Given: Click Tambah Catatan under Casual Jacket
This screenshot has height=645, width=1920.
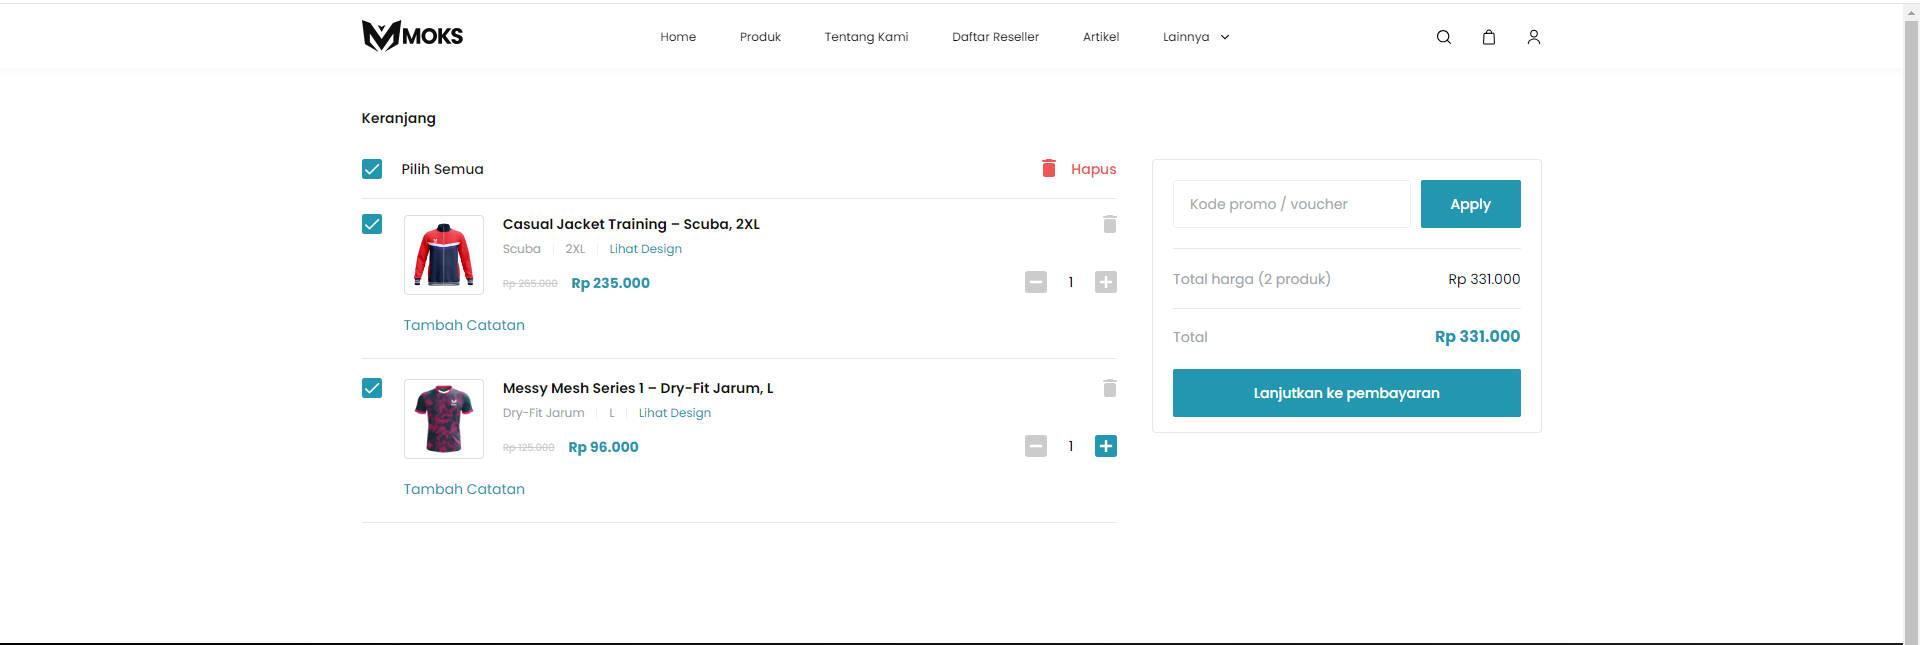Looking at the screenshot, I should click(x=464, y=325).
